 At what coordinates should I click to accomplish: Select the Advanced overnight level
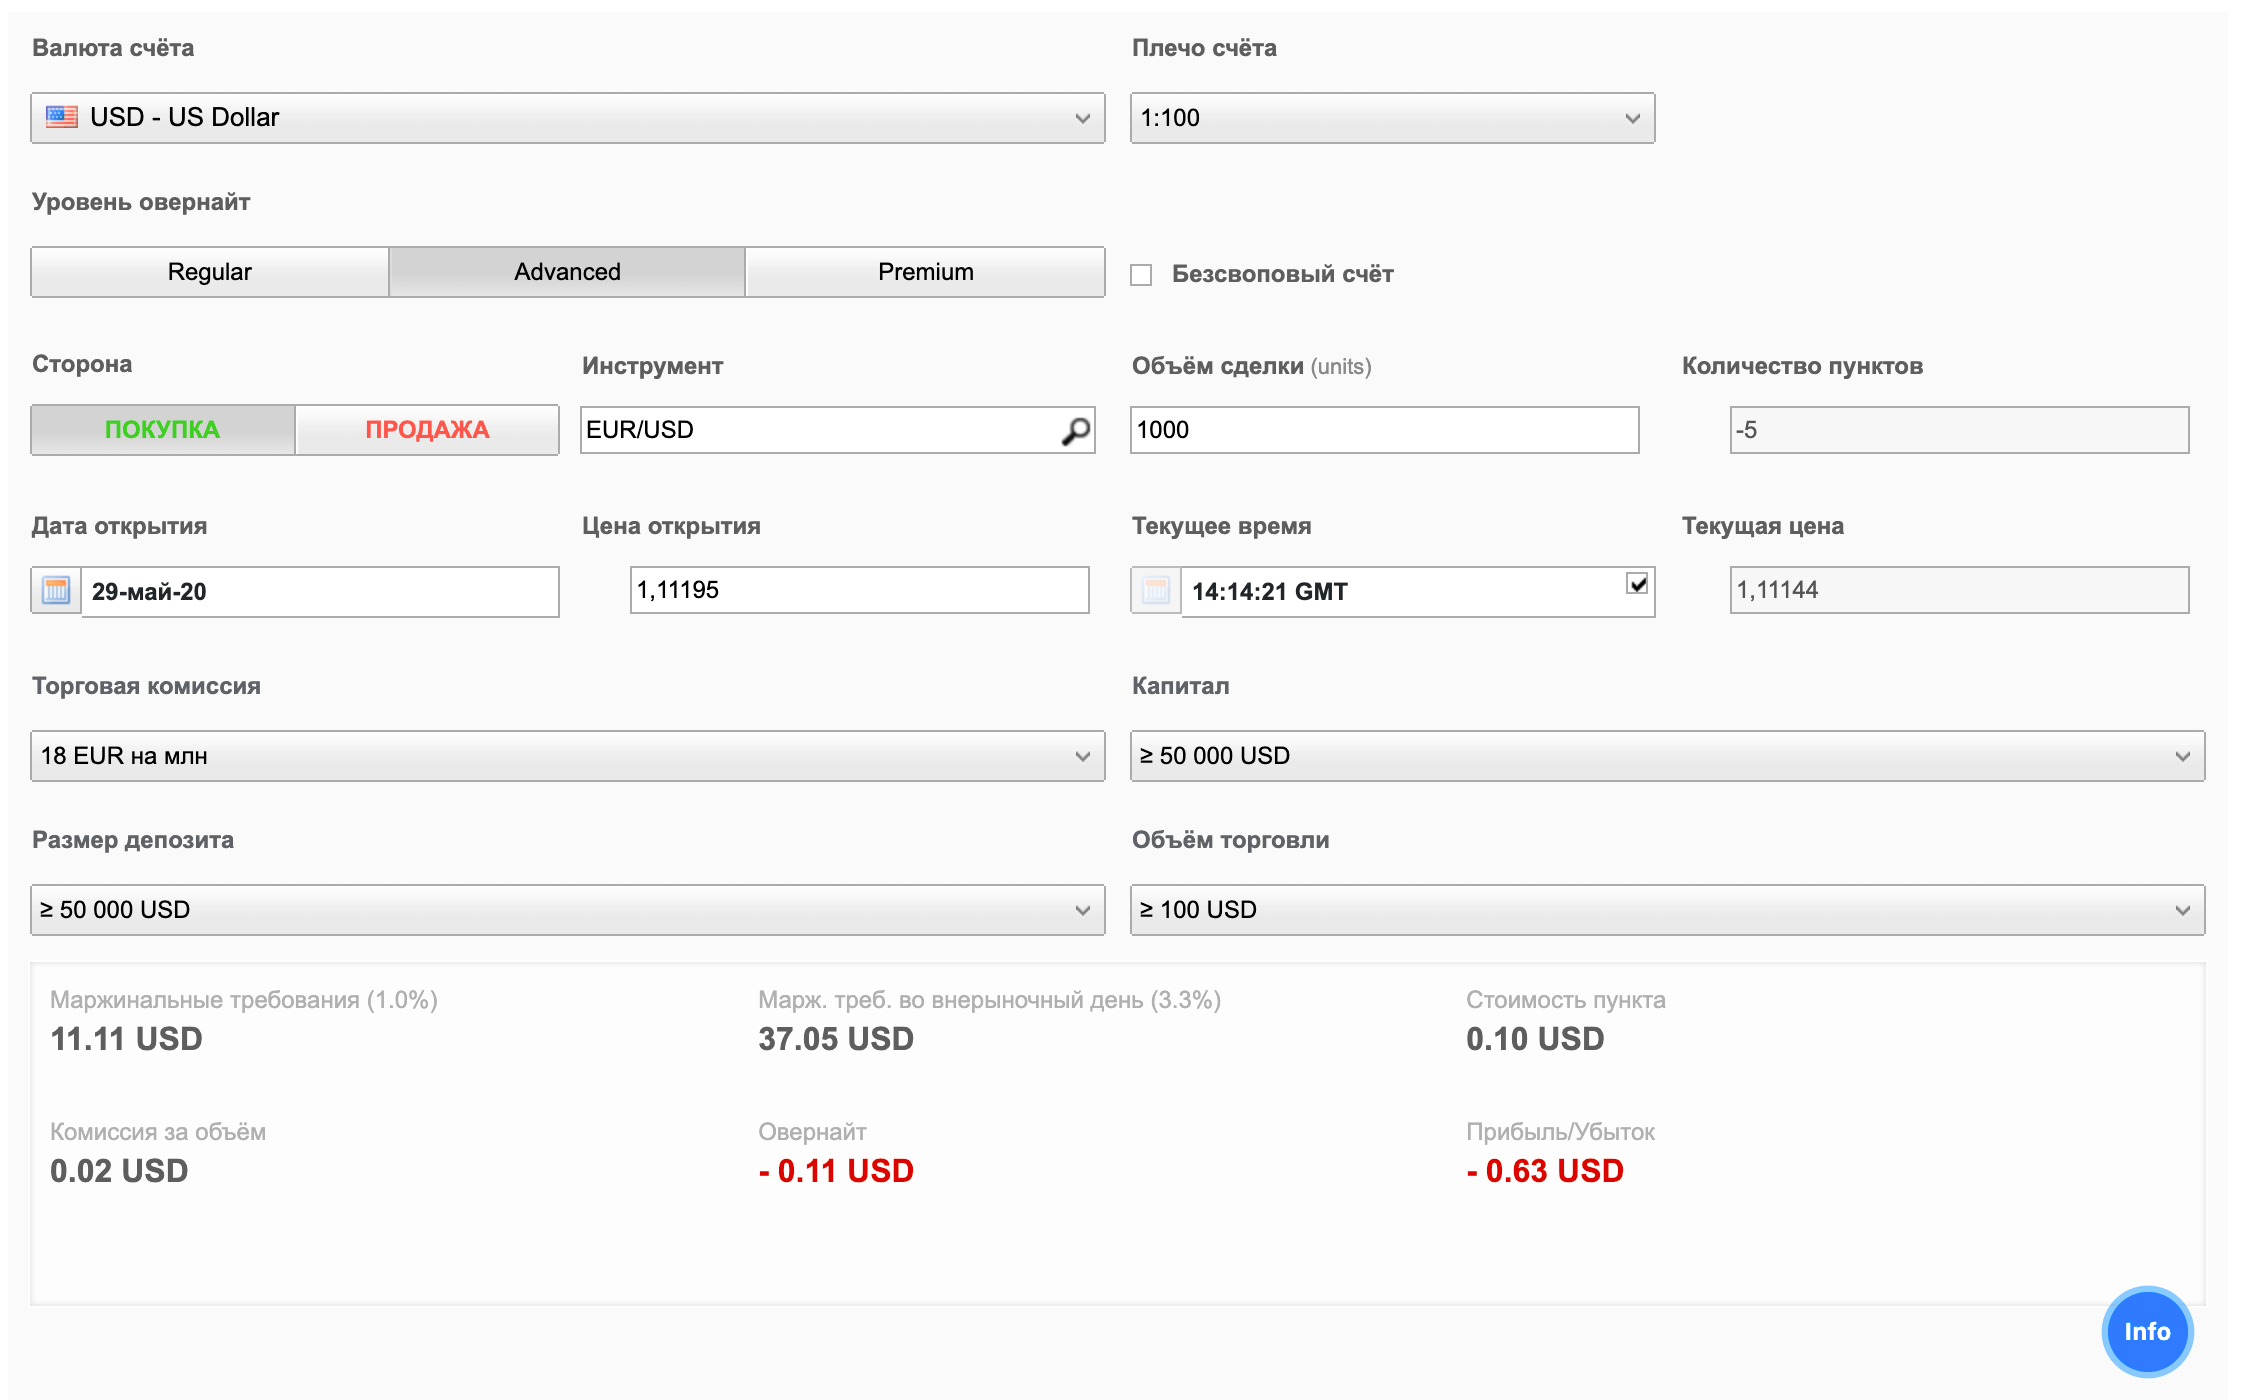tap(567, 272)
